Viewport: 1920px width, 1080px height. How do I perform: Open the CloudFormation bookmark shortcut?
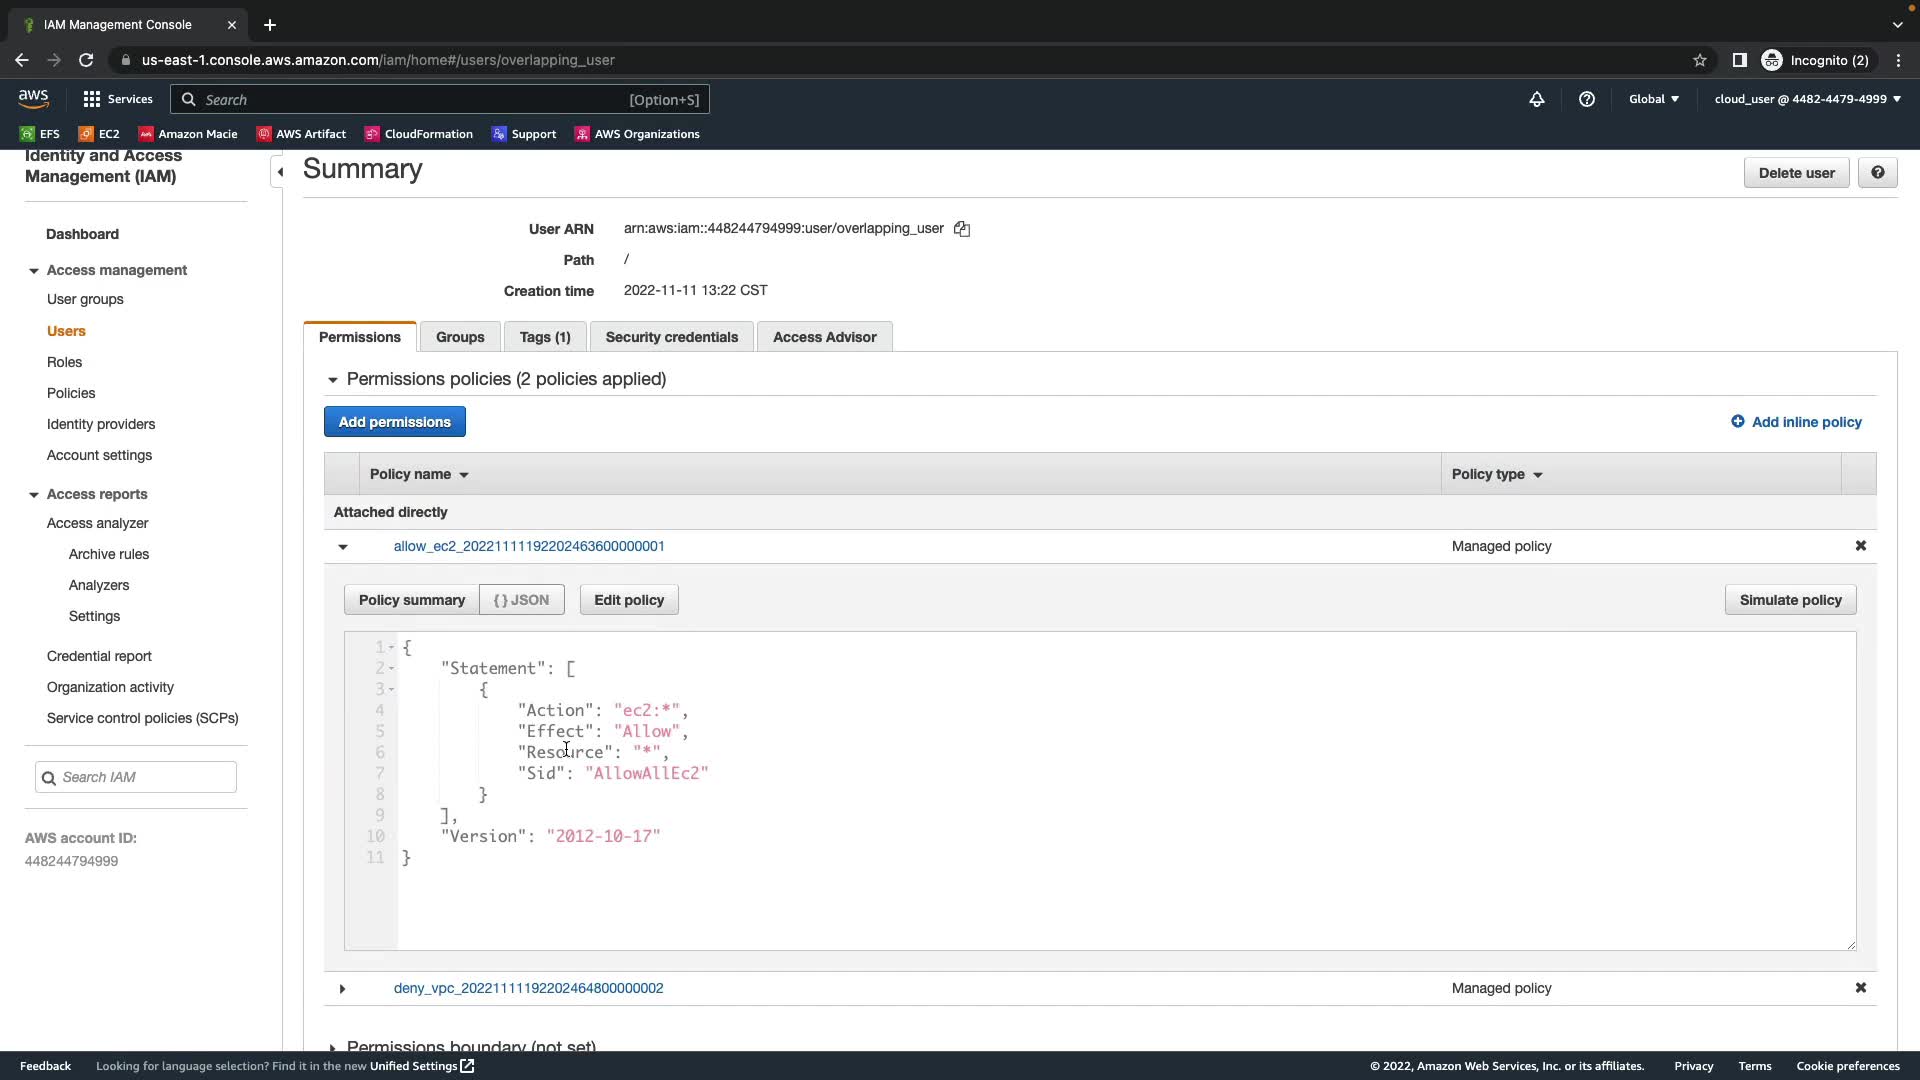(419, 134)
